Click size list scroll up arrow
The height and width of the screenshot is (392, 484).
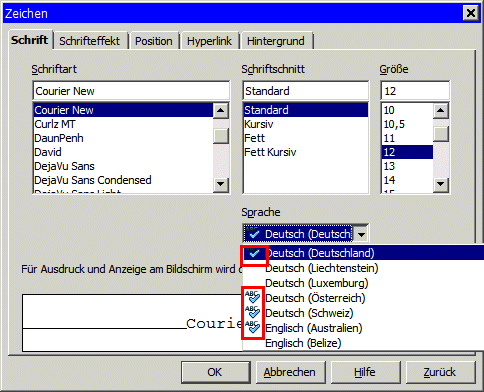441,111
